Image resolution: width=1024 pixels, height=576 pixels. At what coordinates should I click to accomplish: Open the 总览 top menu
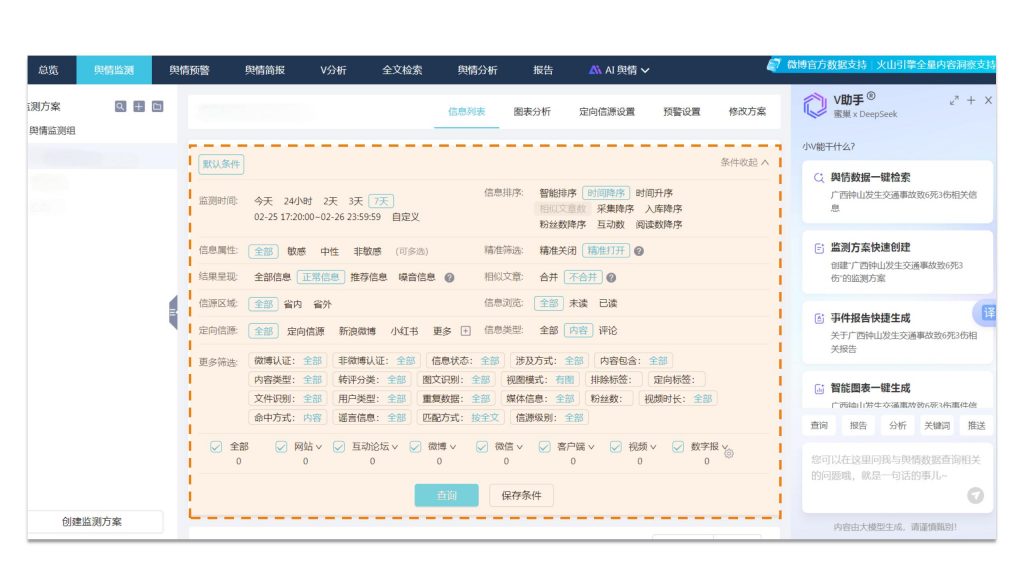point(48,70)
